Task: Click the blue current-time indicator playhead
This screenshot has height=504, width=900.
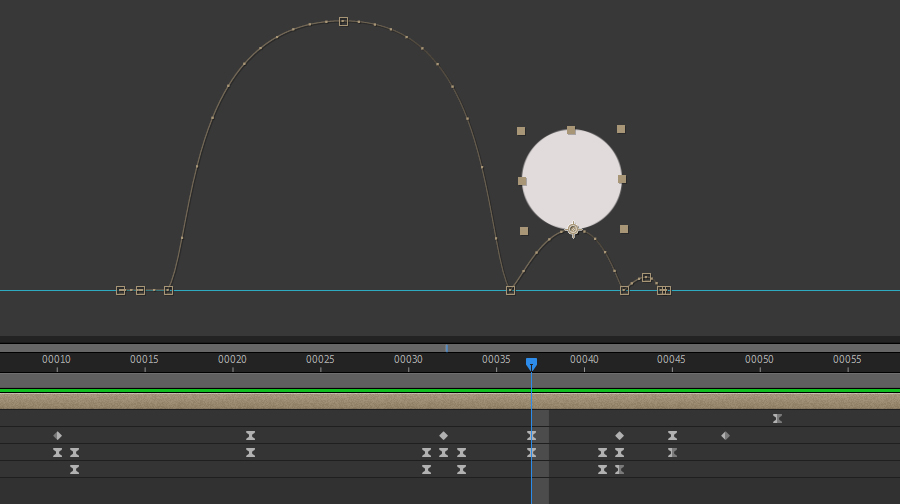Action: 531,364
